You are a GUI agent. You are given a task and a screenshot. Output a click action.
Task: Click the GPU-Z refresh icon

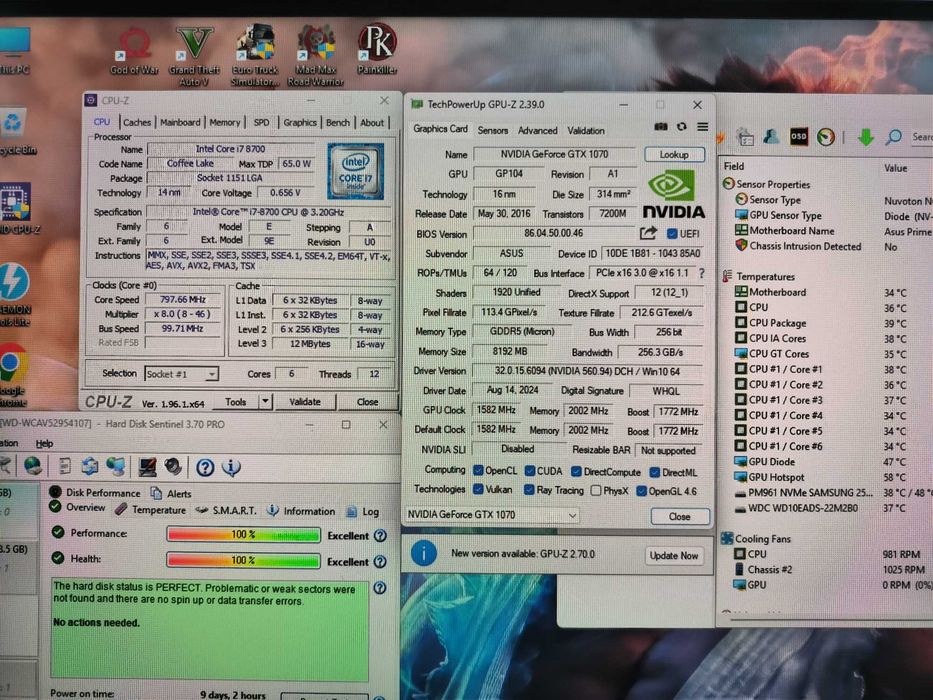click(x=682, y=126)
